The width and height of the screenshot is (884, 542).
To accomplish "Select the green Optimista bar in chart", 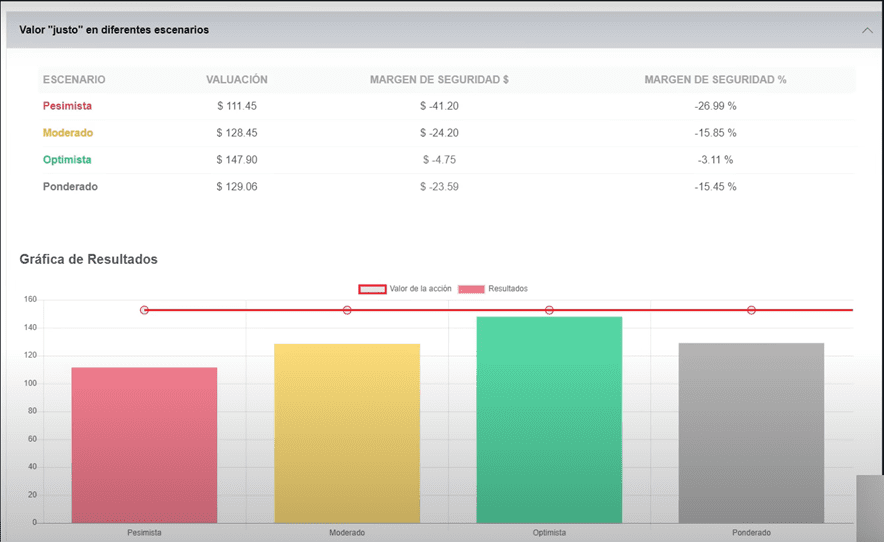I will [x=549, y=420].
